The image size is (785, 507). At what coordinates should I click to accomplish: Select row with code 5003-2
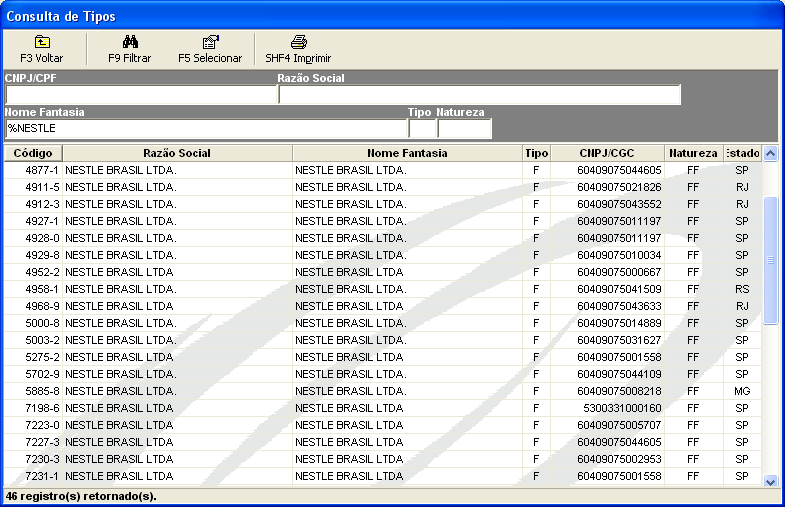pyautogui.click(x=382, y=340)
